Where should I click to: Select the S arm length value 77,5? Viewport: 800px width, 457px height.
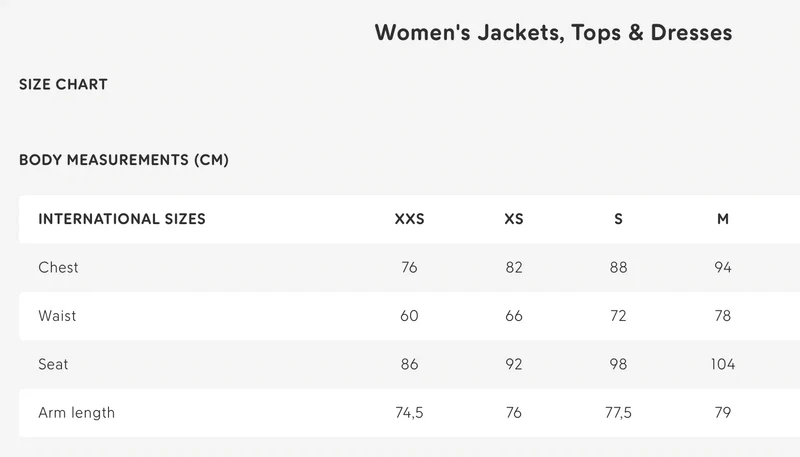click(618, 413)
